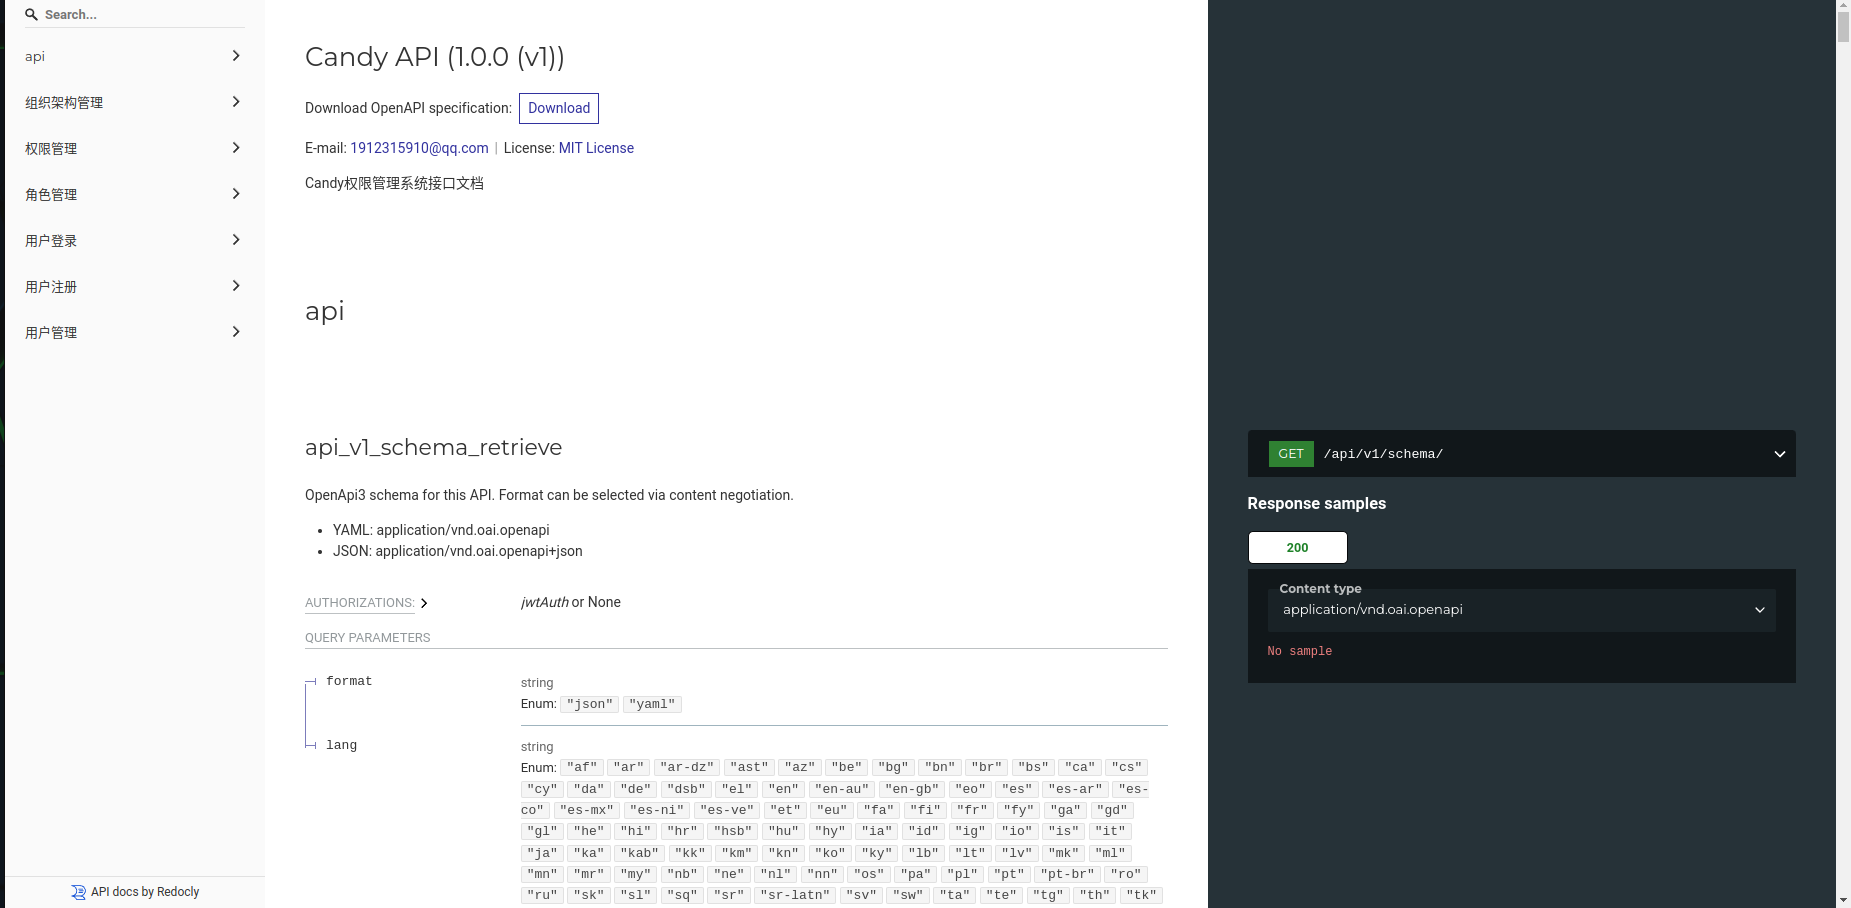Open the 角色管理 menu item
This screenshot has height=908, width=1851.
pyautogui.click(x=134, y=194)
